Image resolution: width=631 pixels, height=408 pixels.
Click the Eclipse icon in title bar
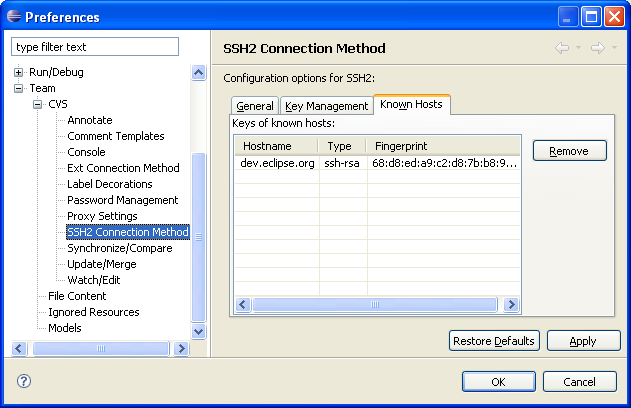(x=14, y=16)
